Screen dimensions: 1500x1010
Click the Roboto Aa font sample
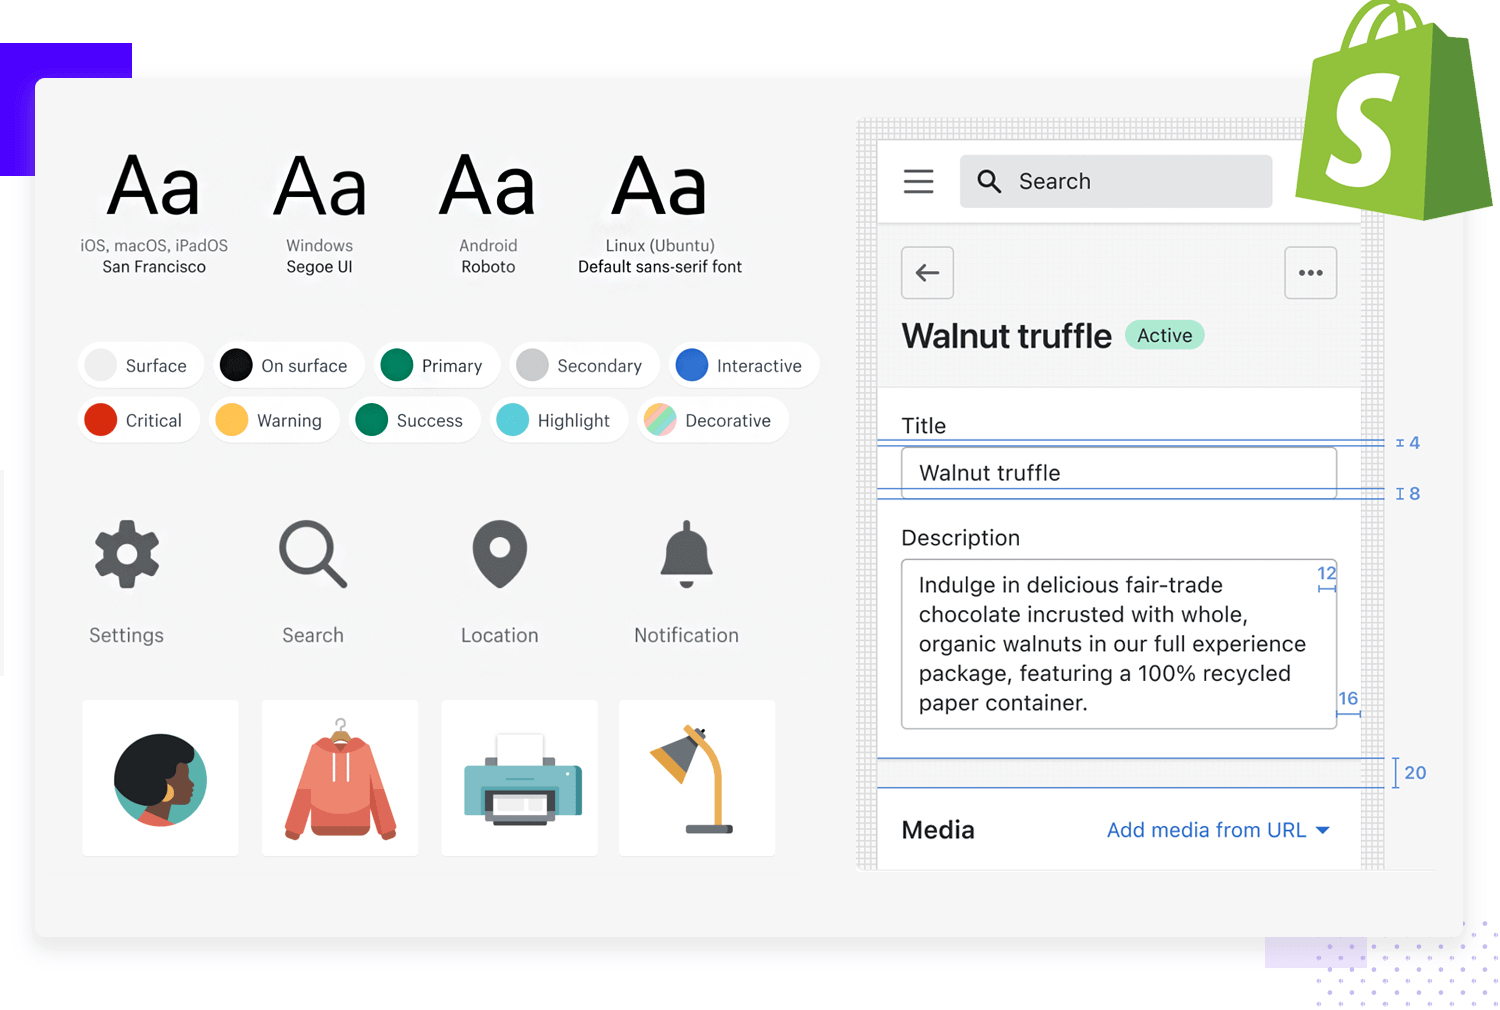pyautogui.click(x=488, y=186)
